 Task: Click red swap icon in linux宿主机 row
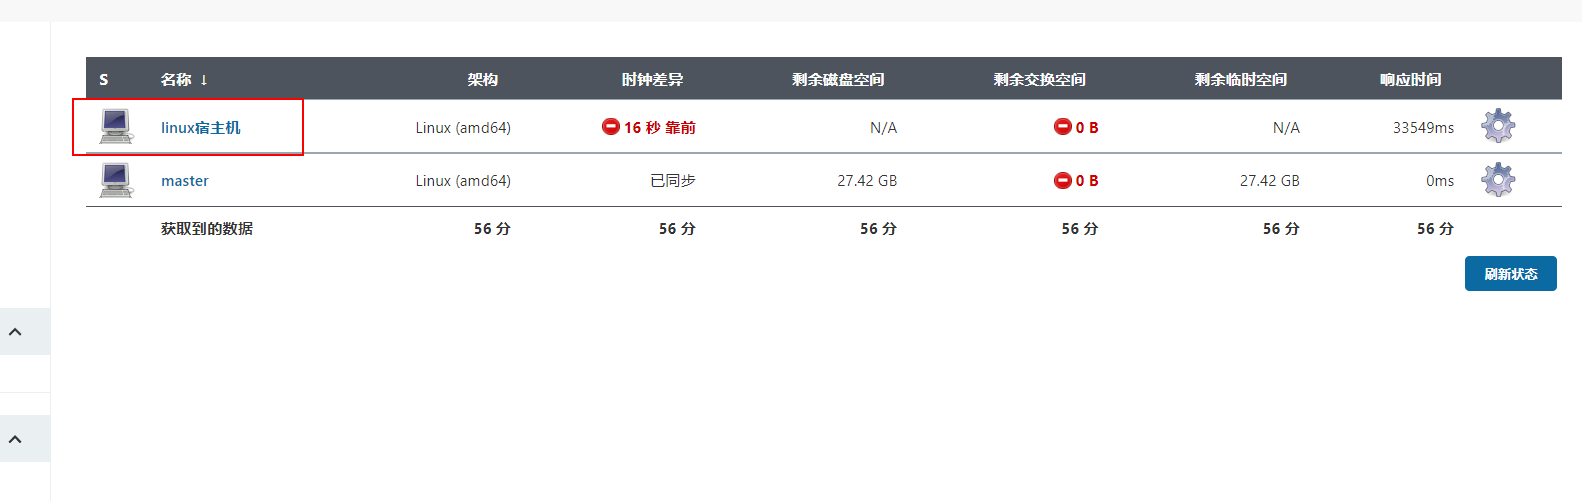coord(1062,126)
